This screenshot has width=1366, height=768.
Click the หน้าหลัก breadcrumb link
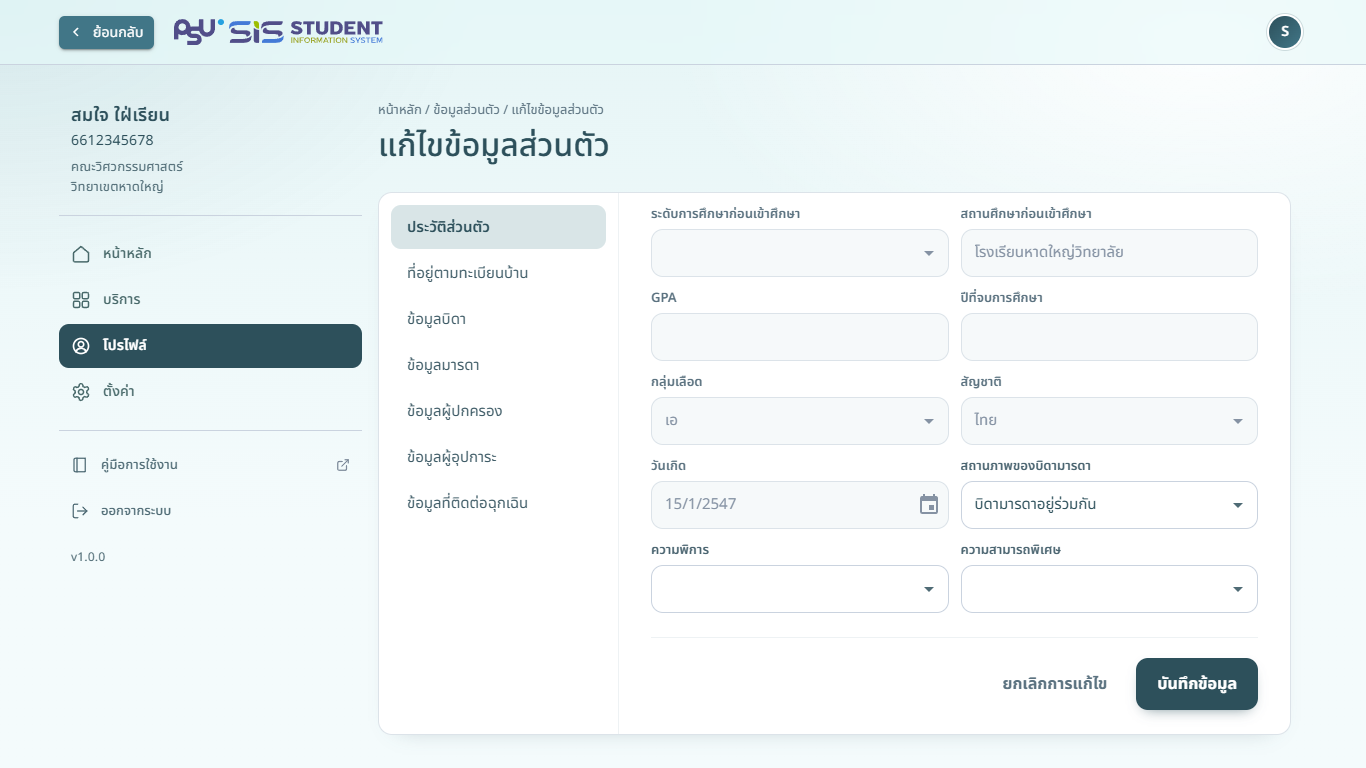(400, 109)
